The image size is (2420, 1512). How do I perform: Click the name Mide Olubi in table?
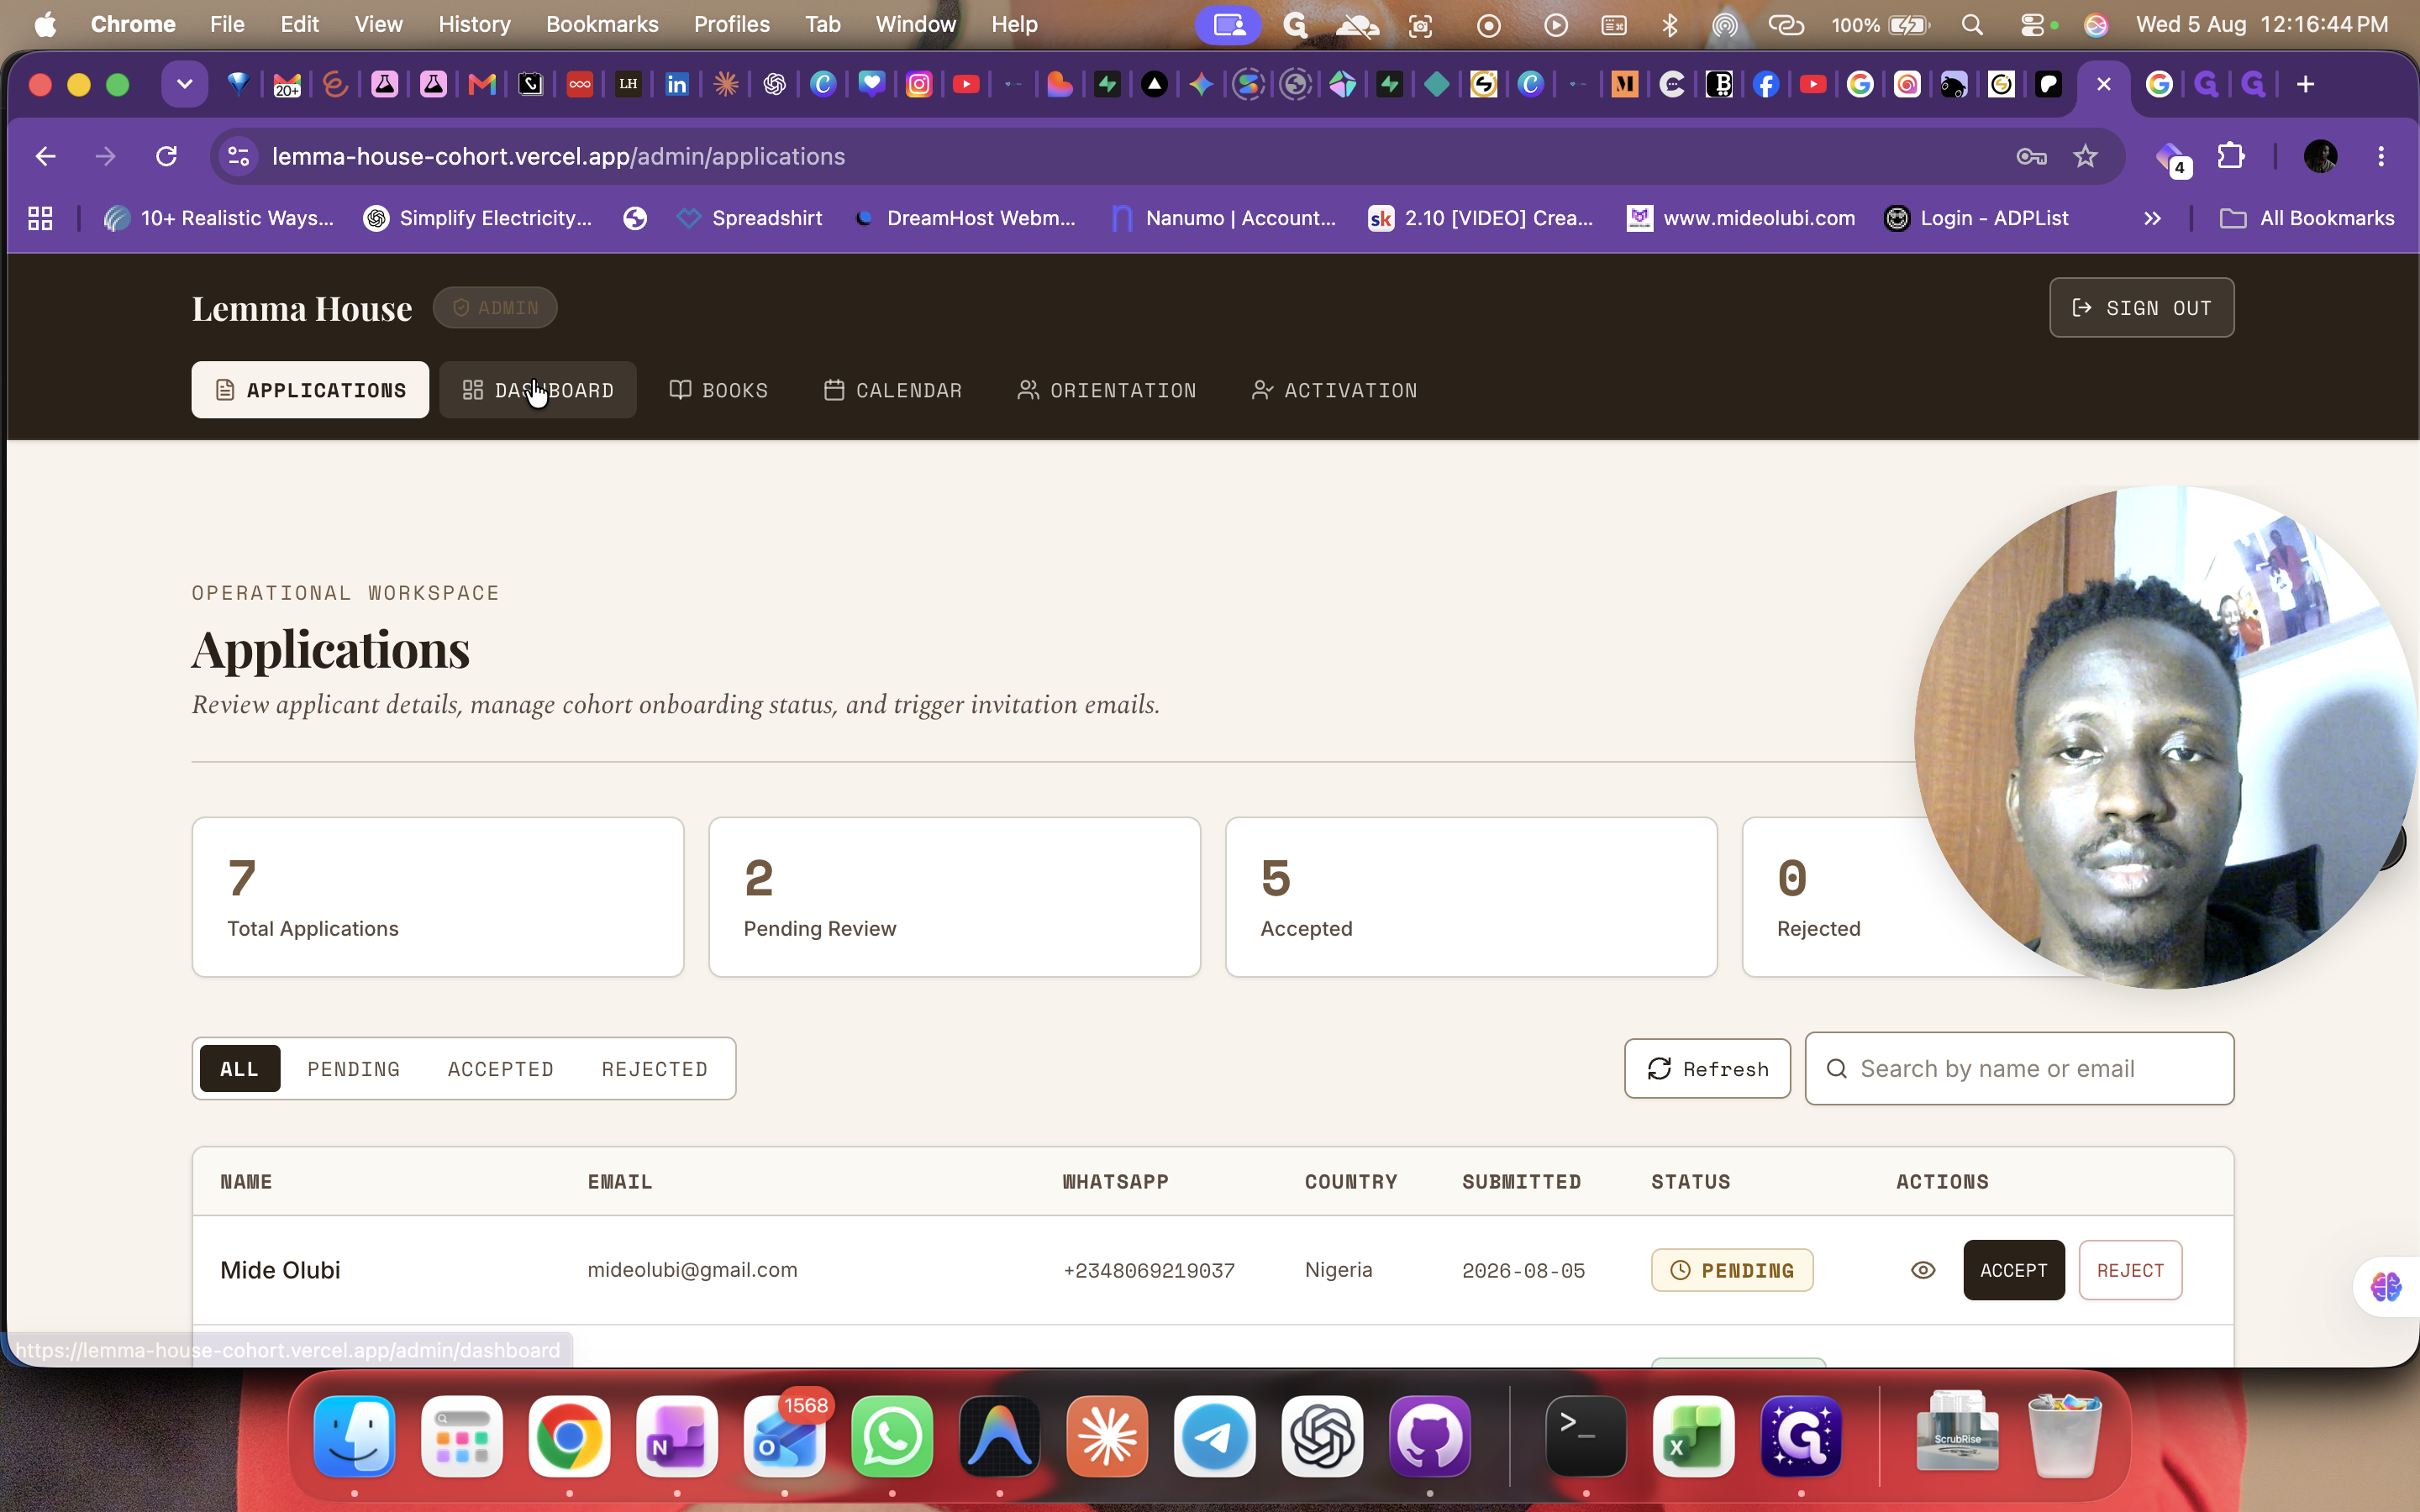[280, 1270]
